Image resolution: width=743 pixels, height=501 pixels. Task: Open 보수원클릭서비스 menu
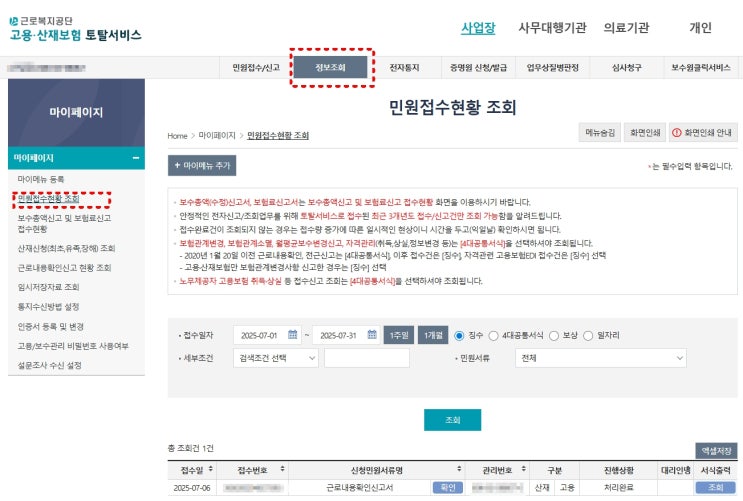[700, 68]
